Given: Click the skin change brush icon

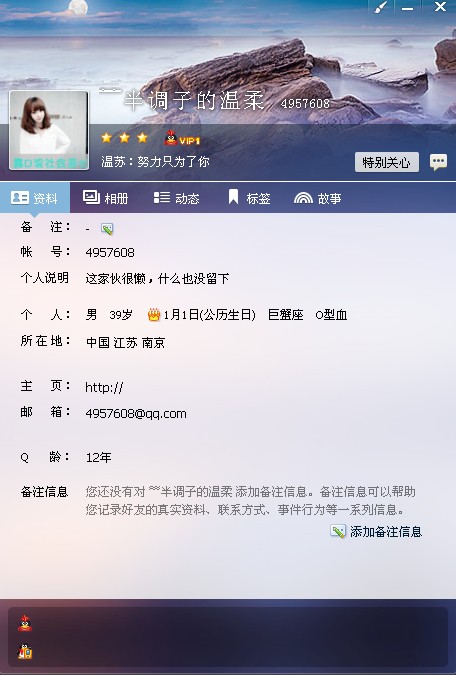Looking at the screenshot, I should click(381, 7).
